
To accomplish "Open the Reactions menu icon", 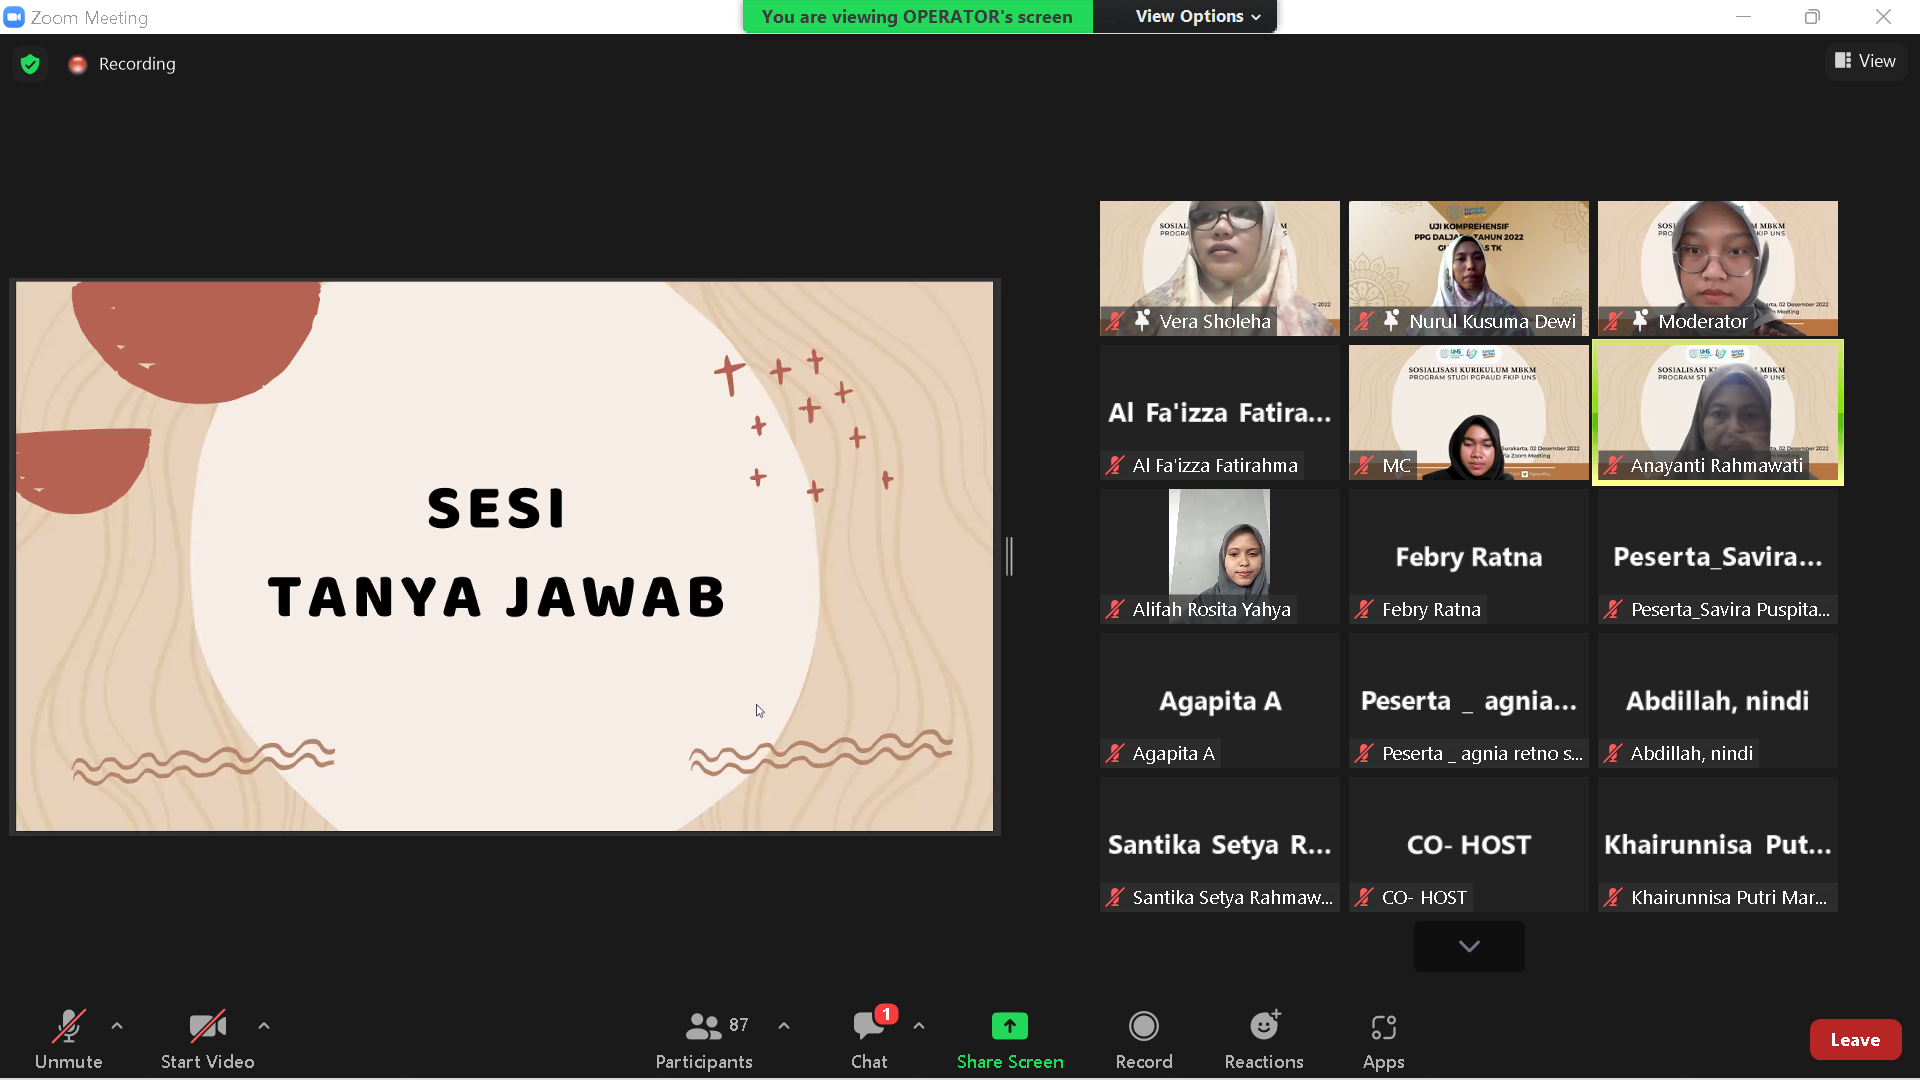I will point(1263,1027).
